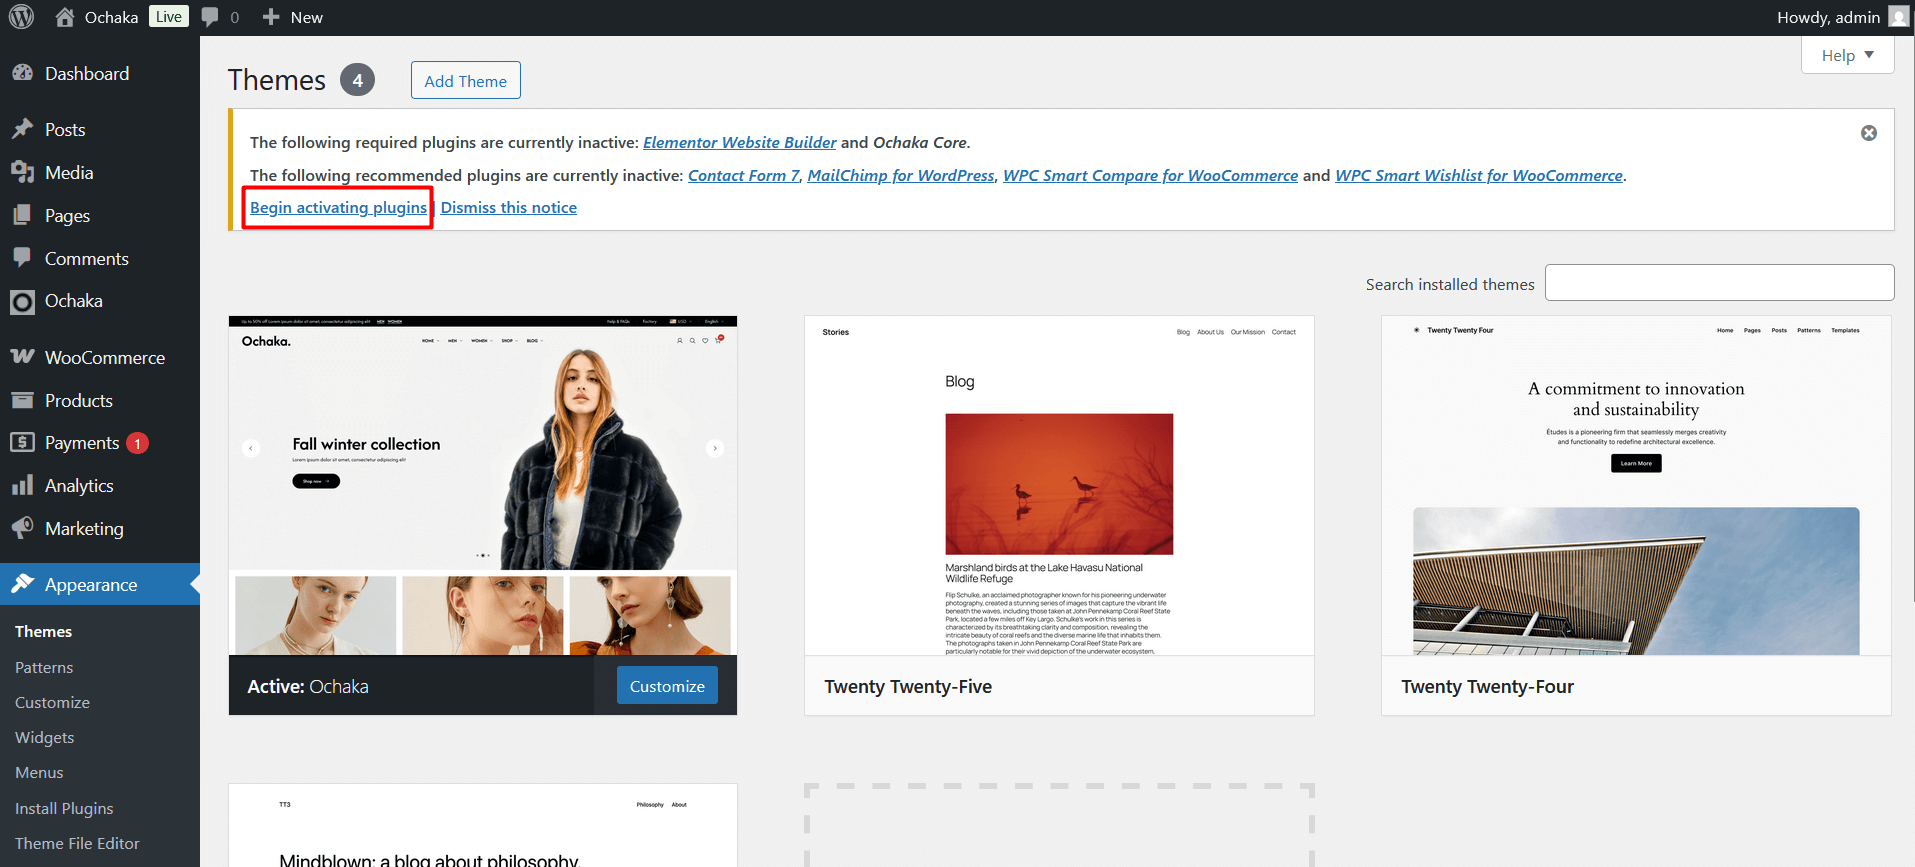Expand the Help dropdown
1915x867 pixels.
(1847, 56)
